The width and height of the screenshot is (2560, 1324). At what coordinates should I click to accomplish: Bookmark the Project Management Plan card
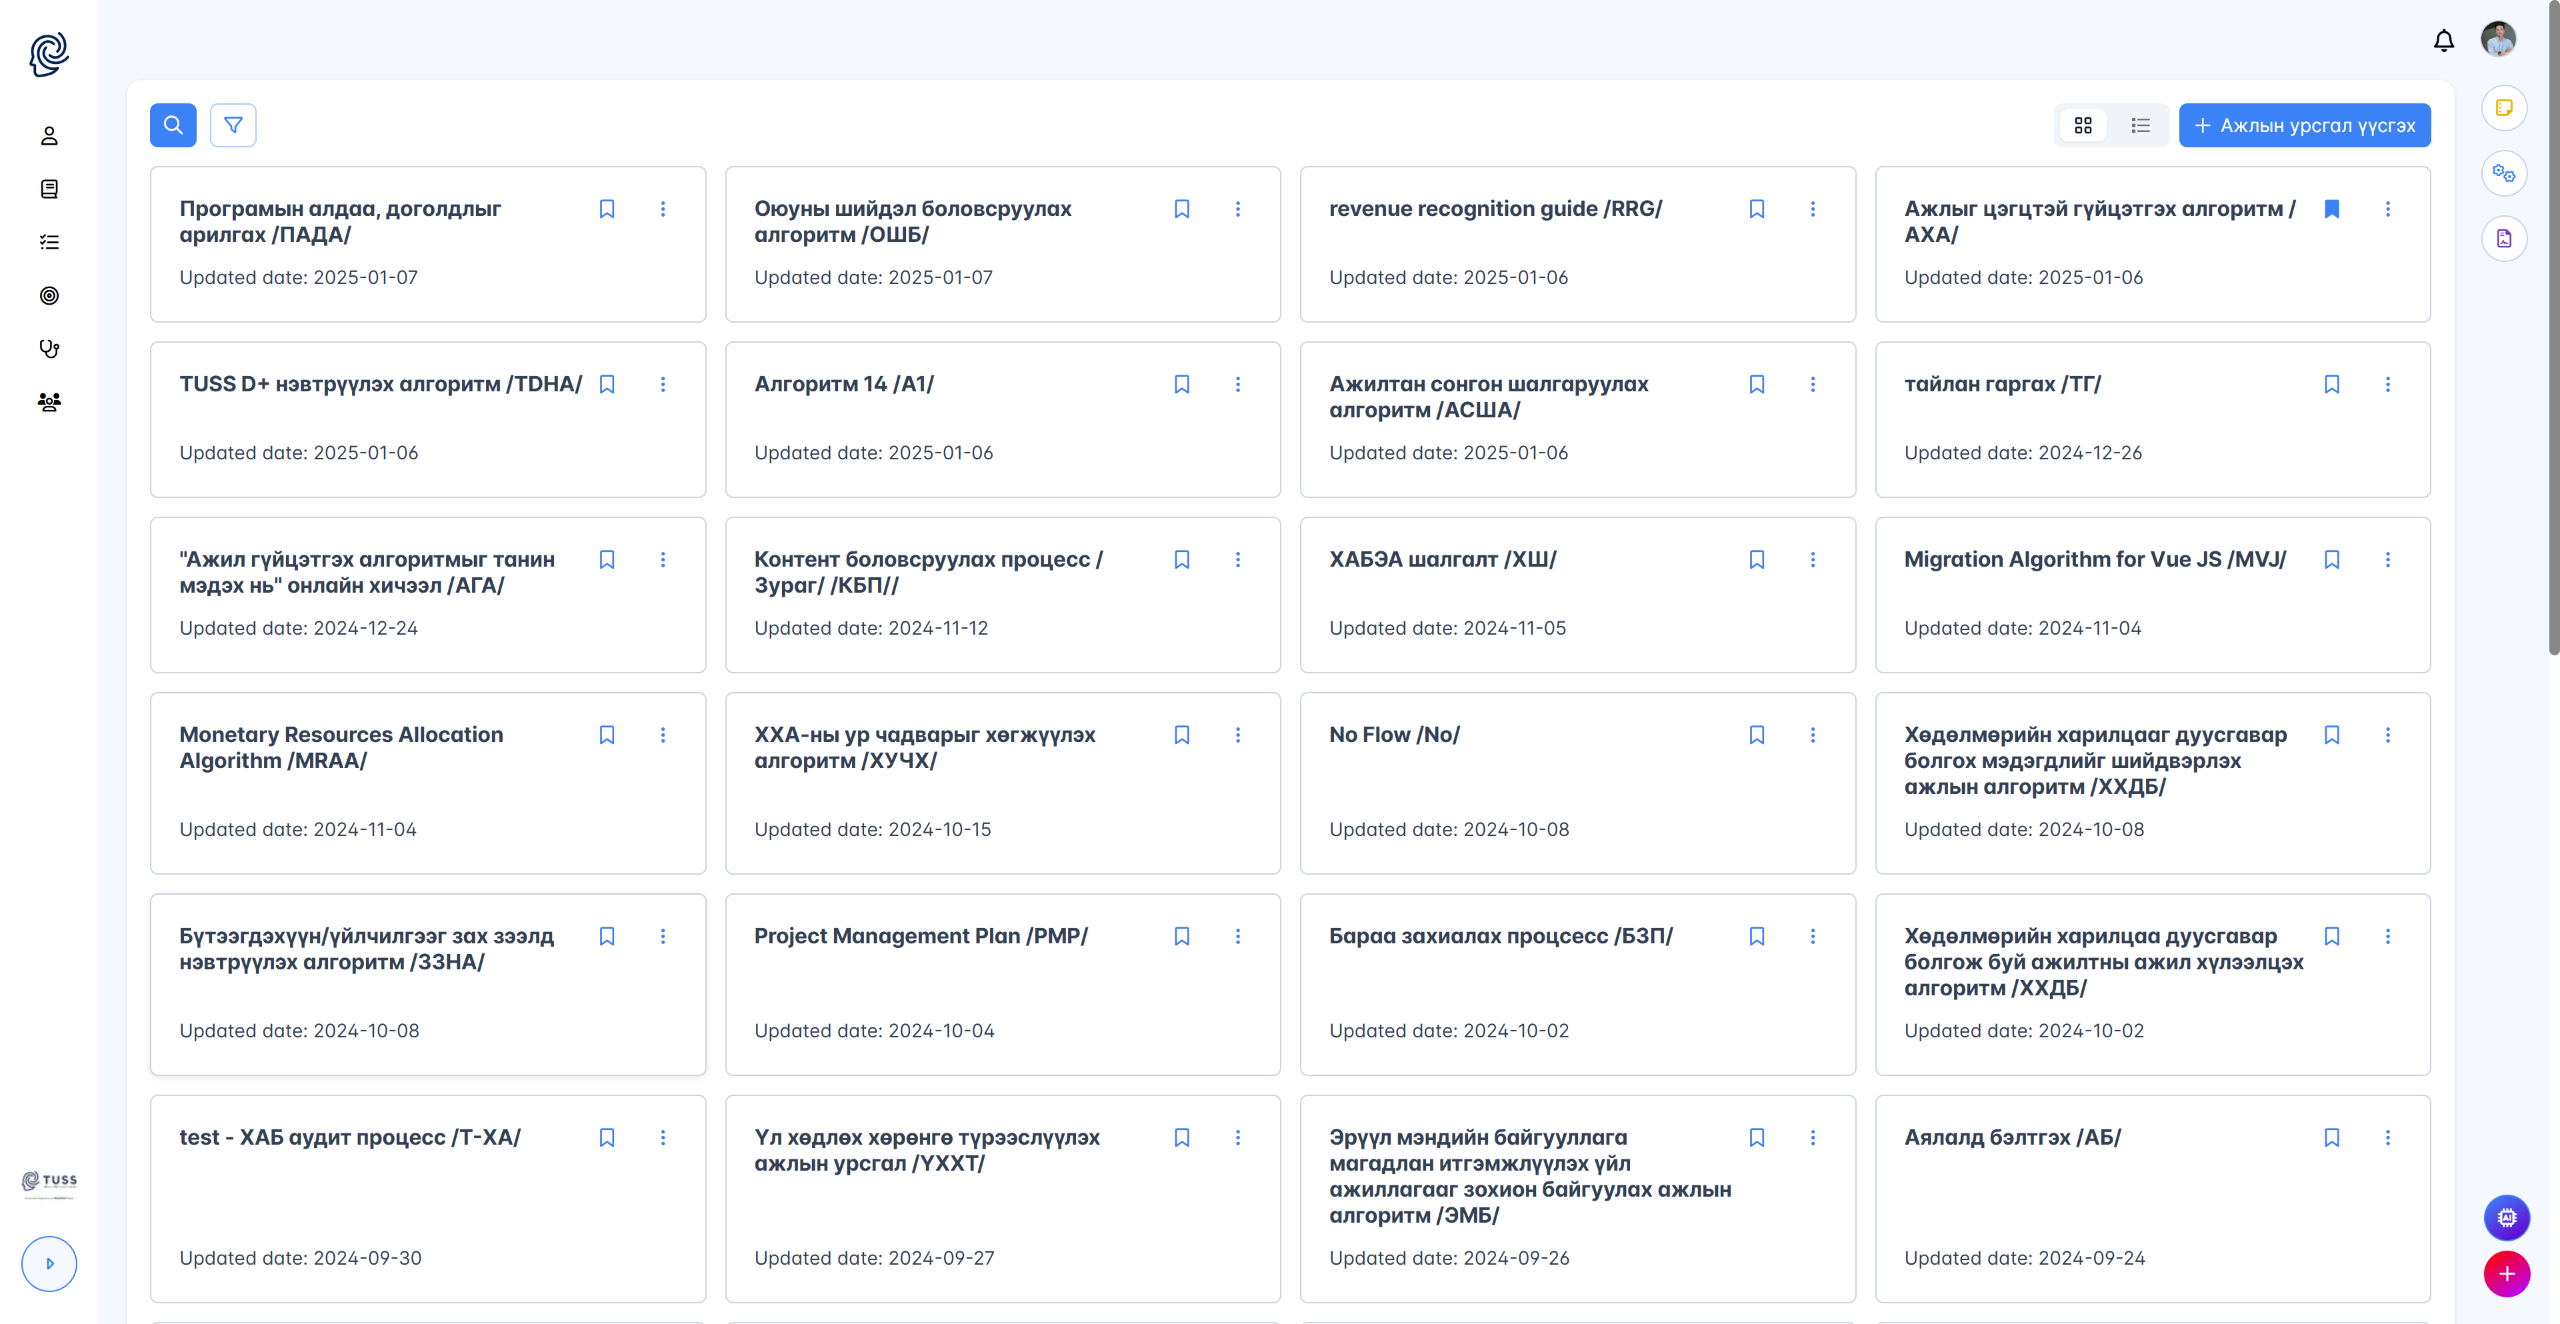1181,936
